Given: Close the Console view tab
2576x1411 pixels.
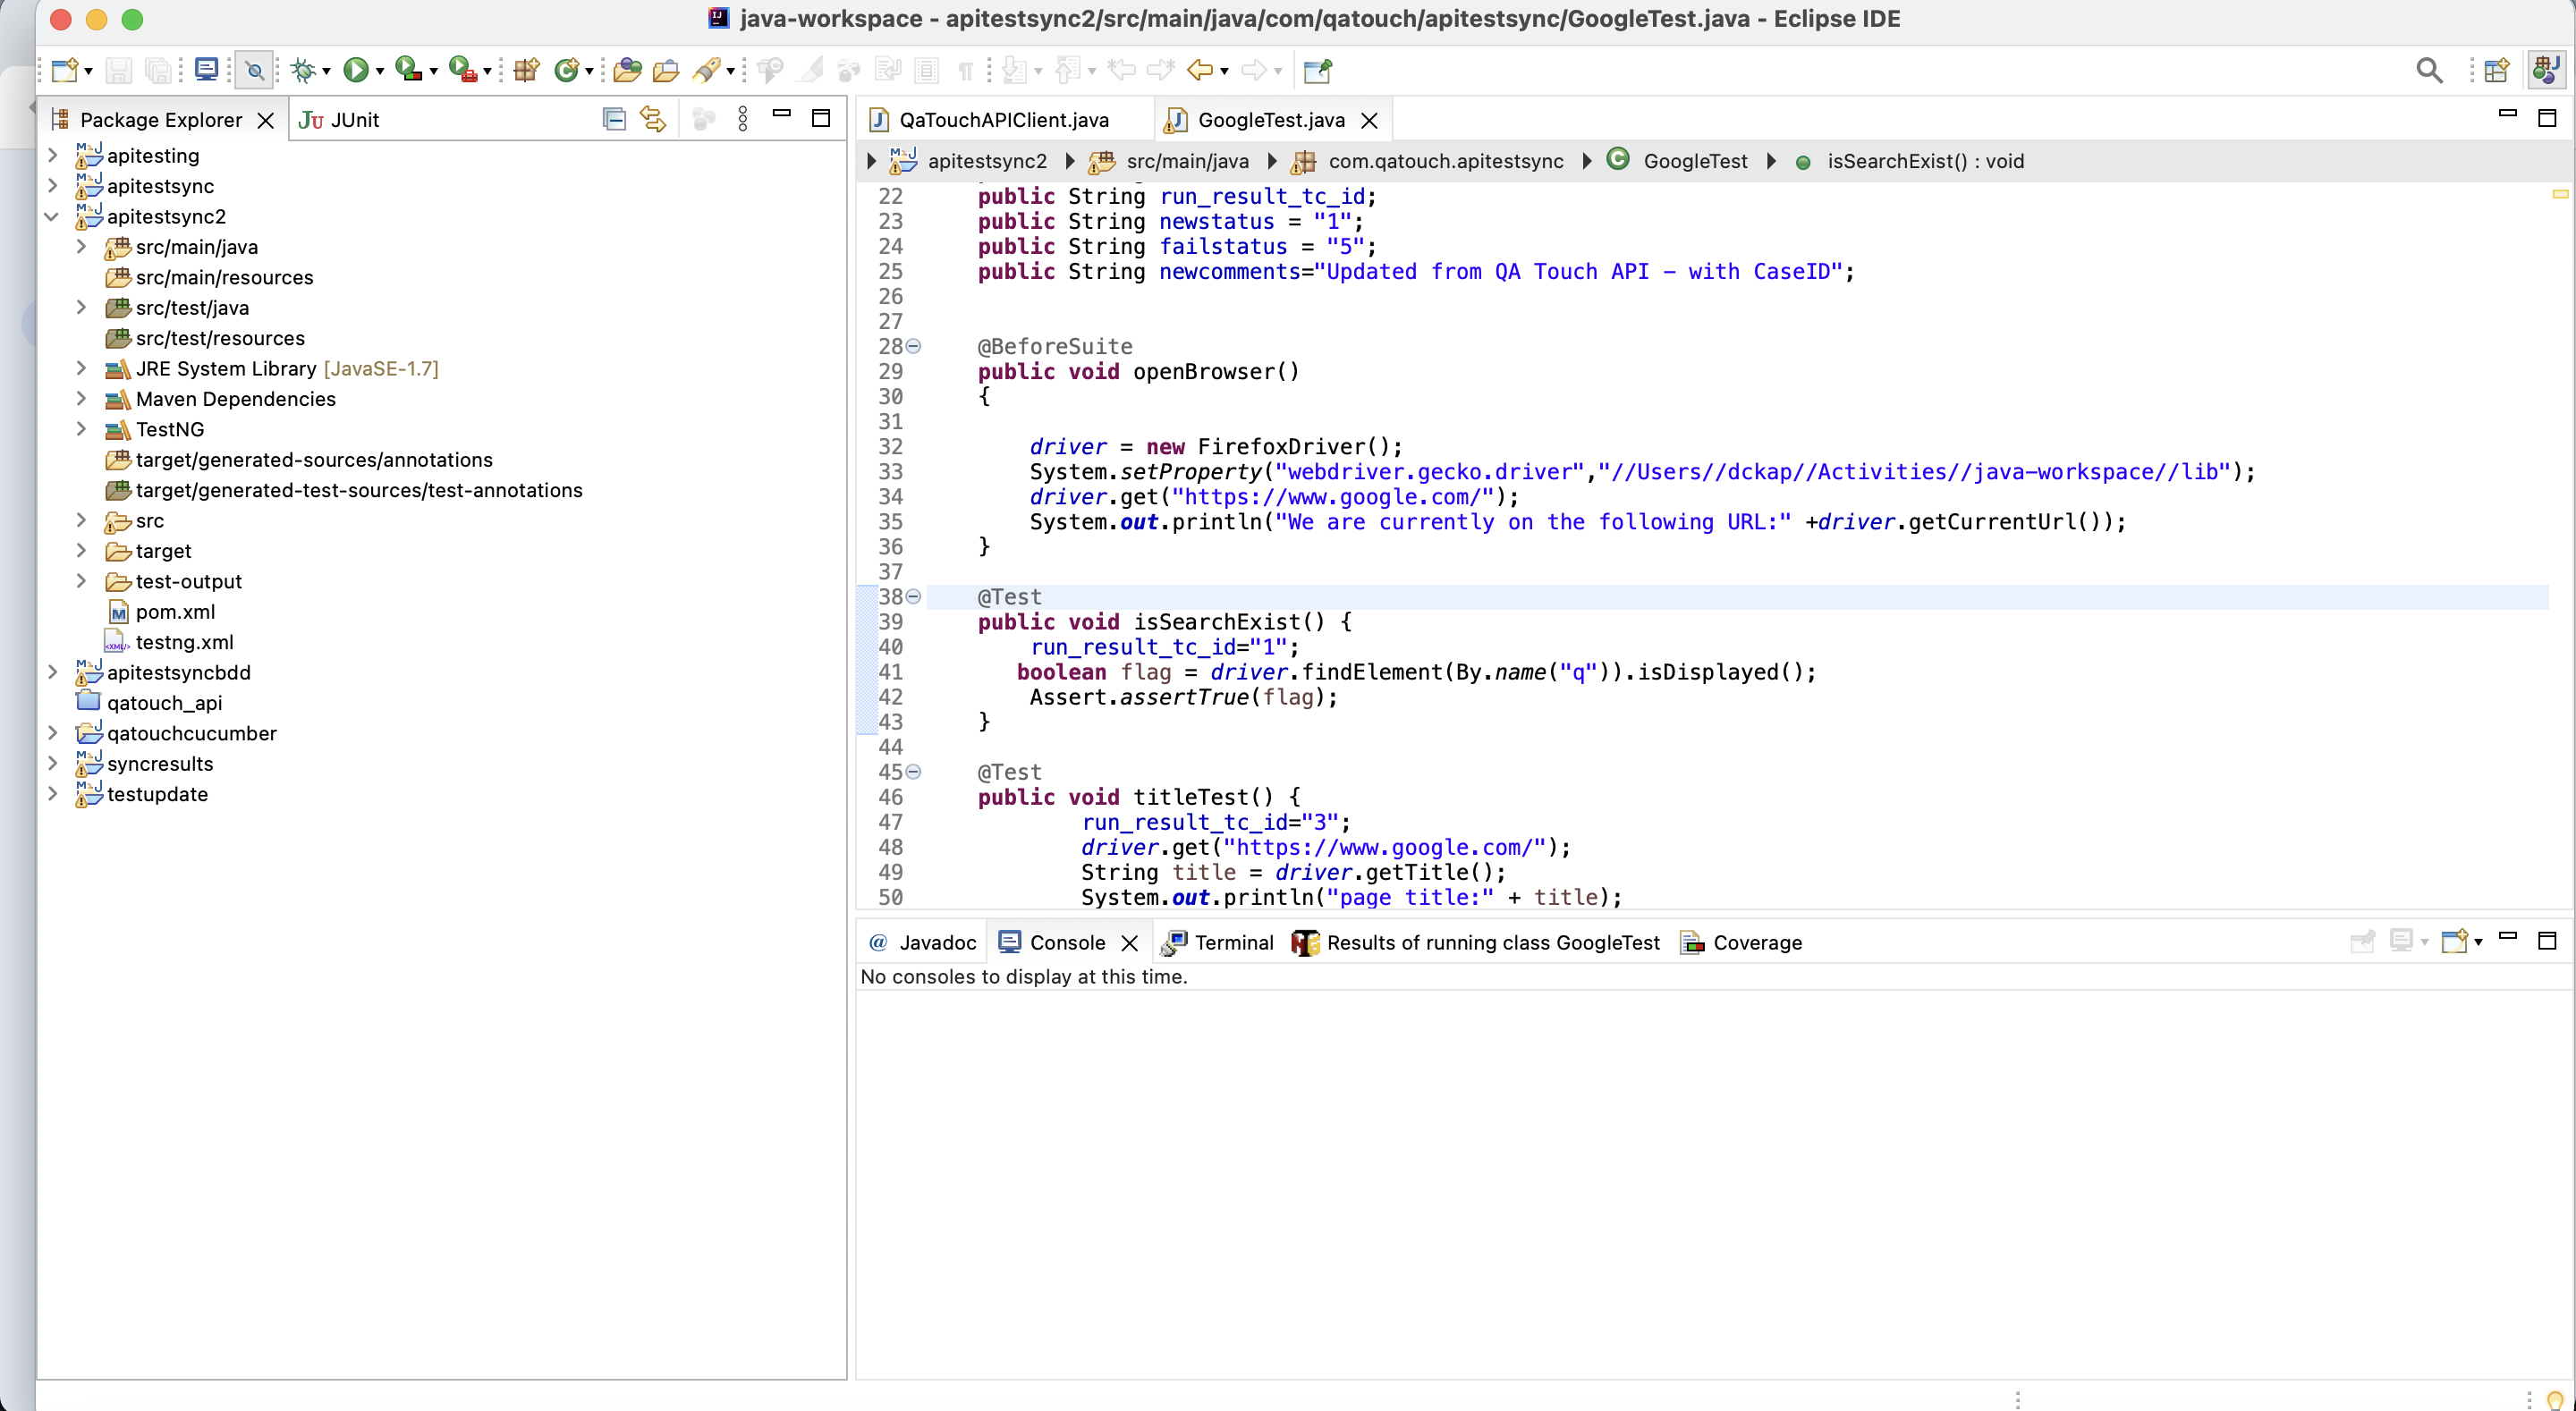Looking at the screenshot, I should click(x=1130, y=943).
